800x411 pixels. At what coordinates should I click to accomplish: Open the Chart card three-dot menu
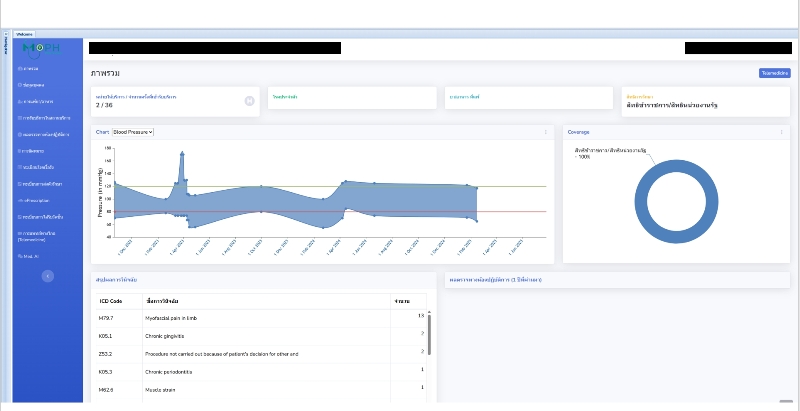coord(545,132)
